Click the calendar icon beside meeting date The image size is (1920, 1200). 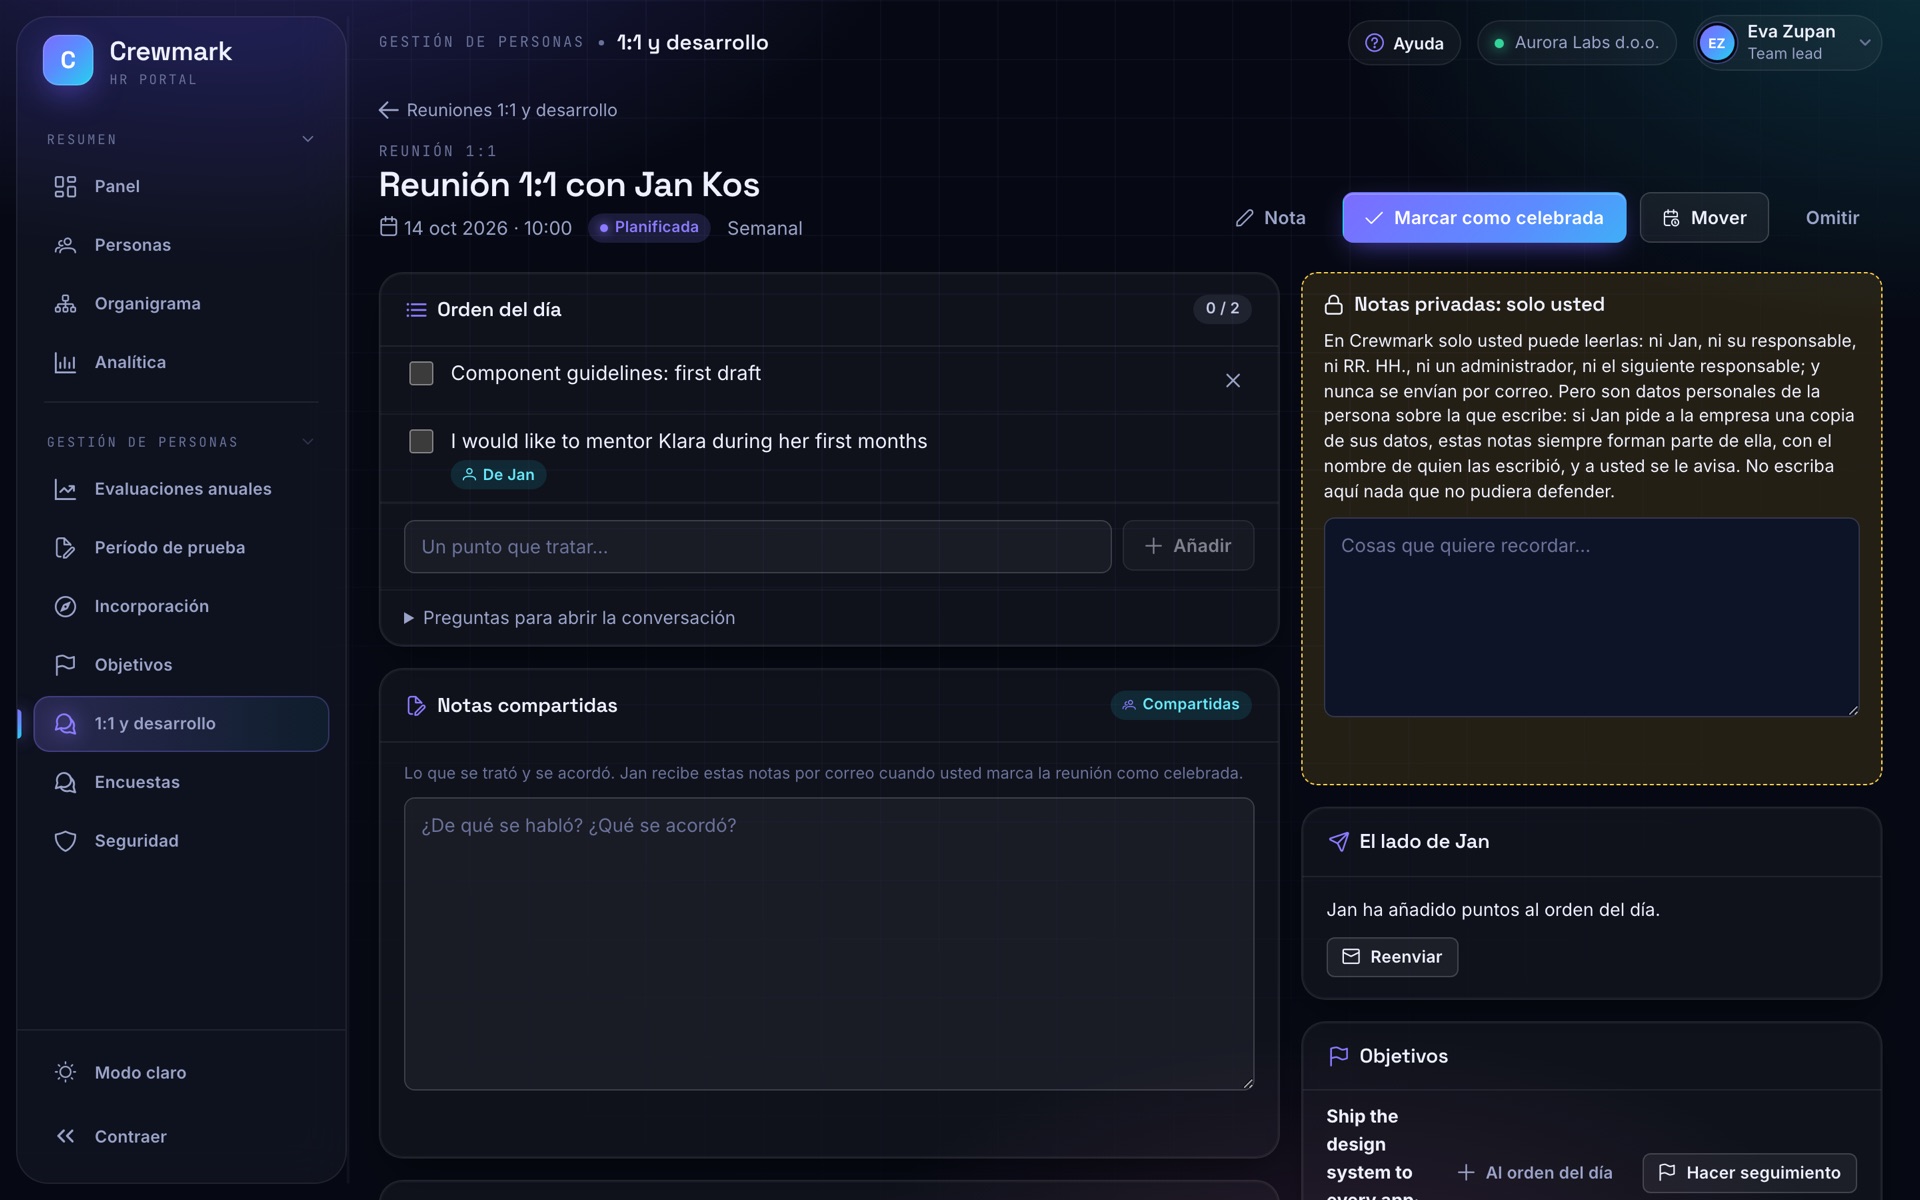coord(389,227)
